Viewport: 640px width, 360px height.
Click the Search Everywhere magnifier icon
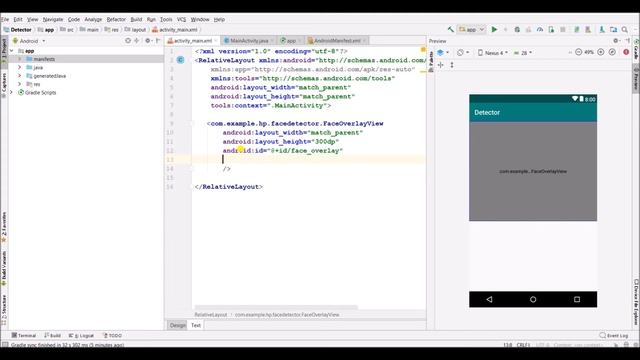click(x=625, y=29)
